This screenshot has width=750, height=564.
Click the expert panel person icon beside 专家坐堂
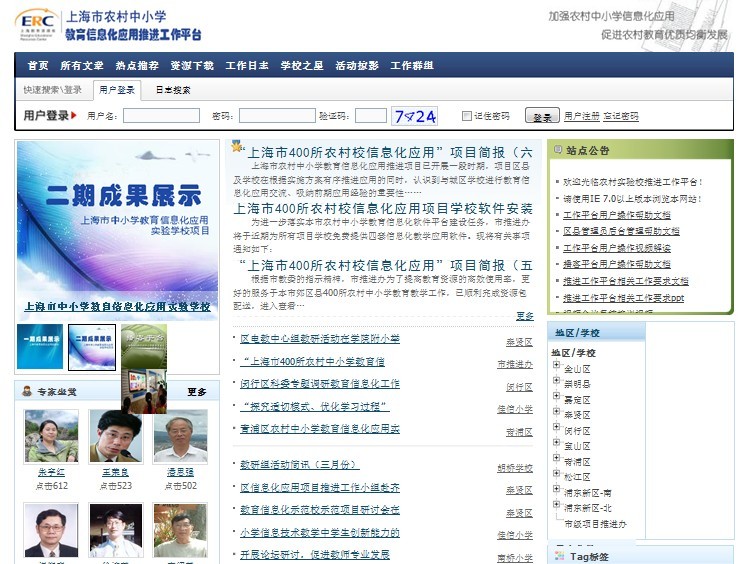(x=27, y=391)
